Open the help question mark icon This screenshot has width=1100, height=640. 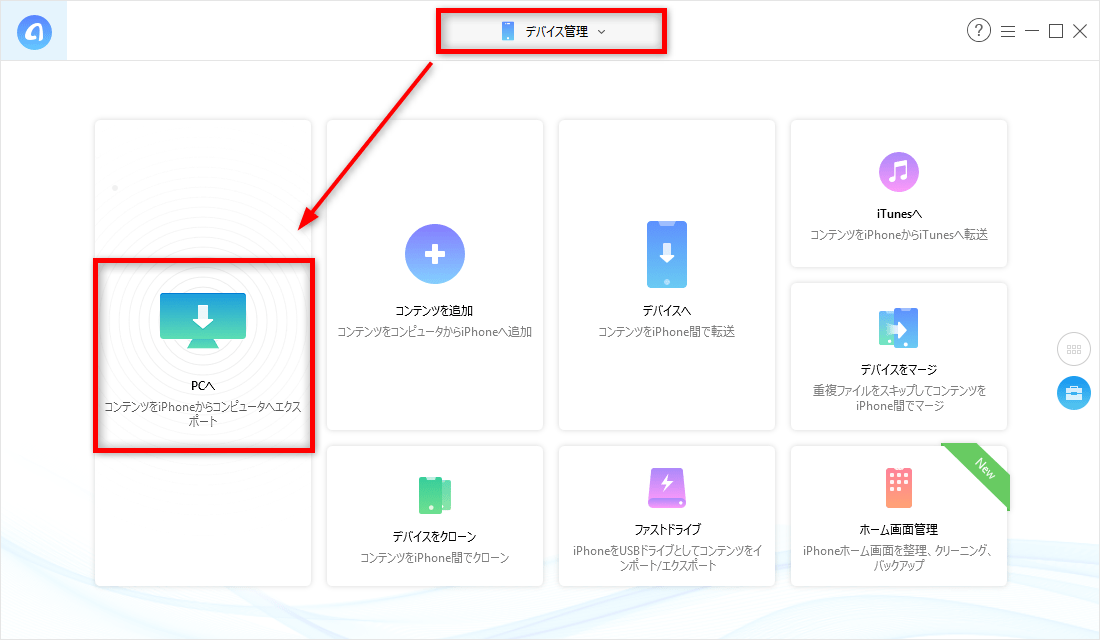978,30
